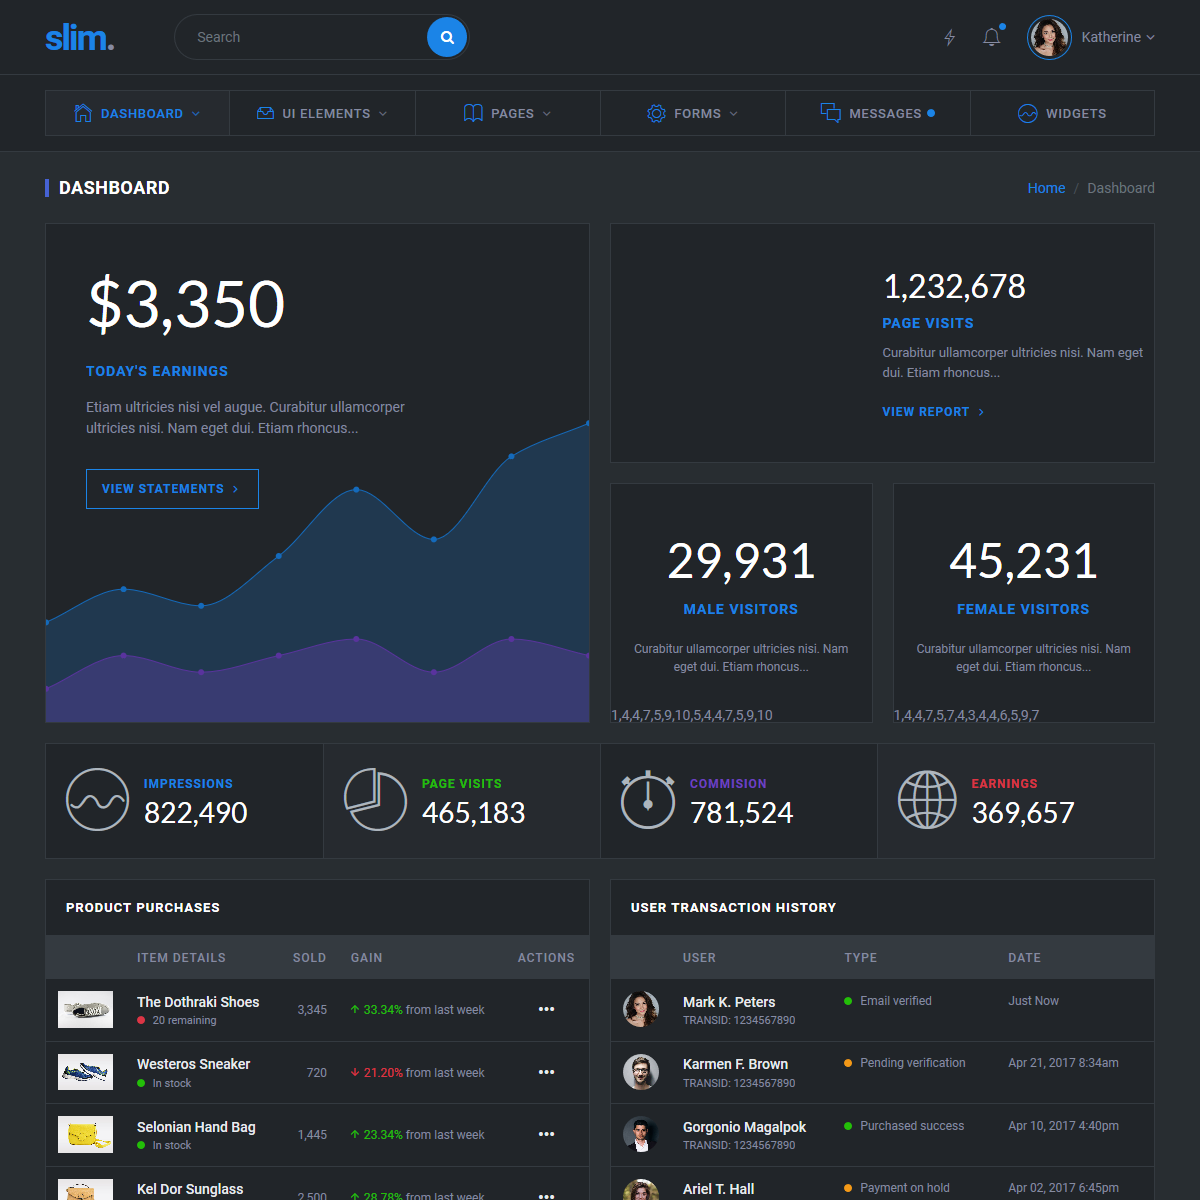Click the View Statements button

click(x=172, y=489)
